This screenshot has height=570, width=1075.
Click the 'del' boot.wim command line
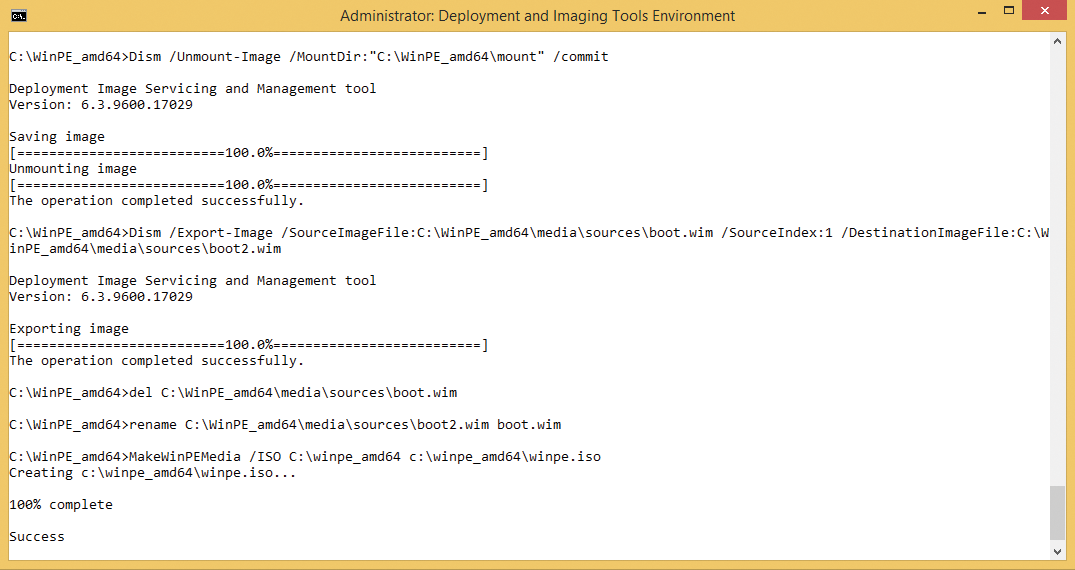pos(233,393)
